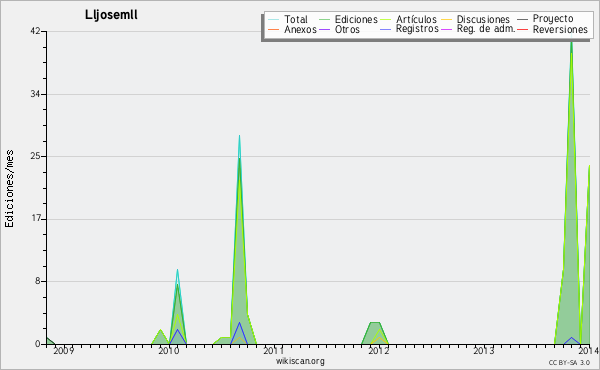The height and width of the screenshot is (370, 600).
Task: Select the Proyecto legend entry
Action: [545, 19]
